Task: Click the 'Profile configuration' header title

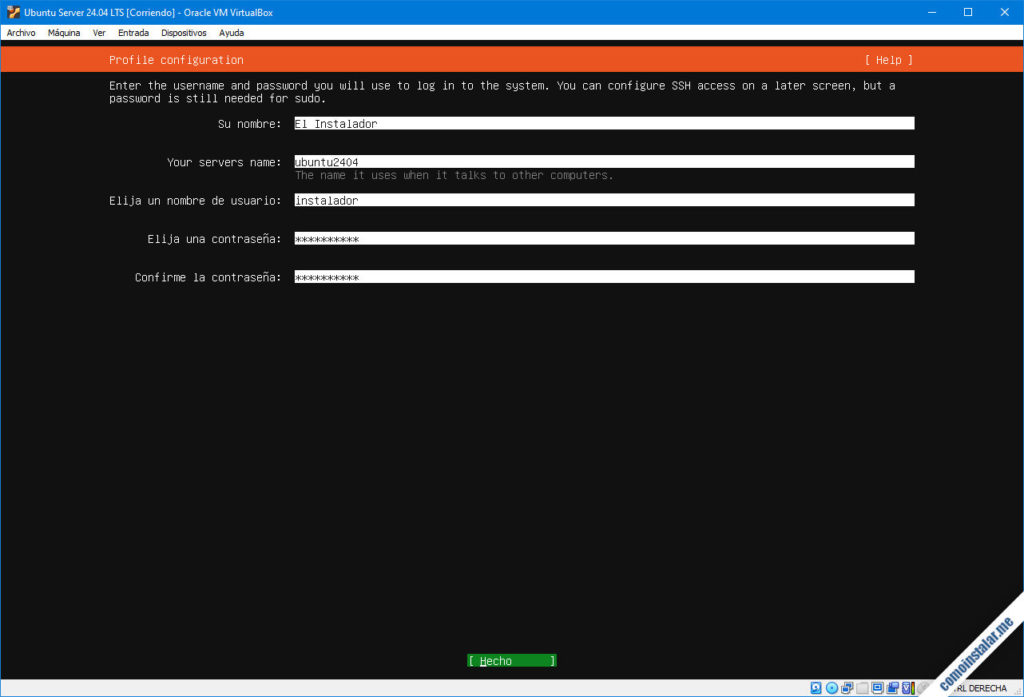Action: click(176, 60)
